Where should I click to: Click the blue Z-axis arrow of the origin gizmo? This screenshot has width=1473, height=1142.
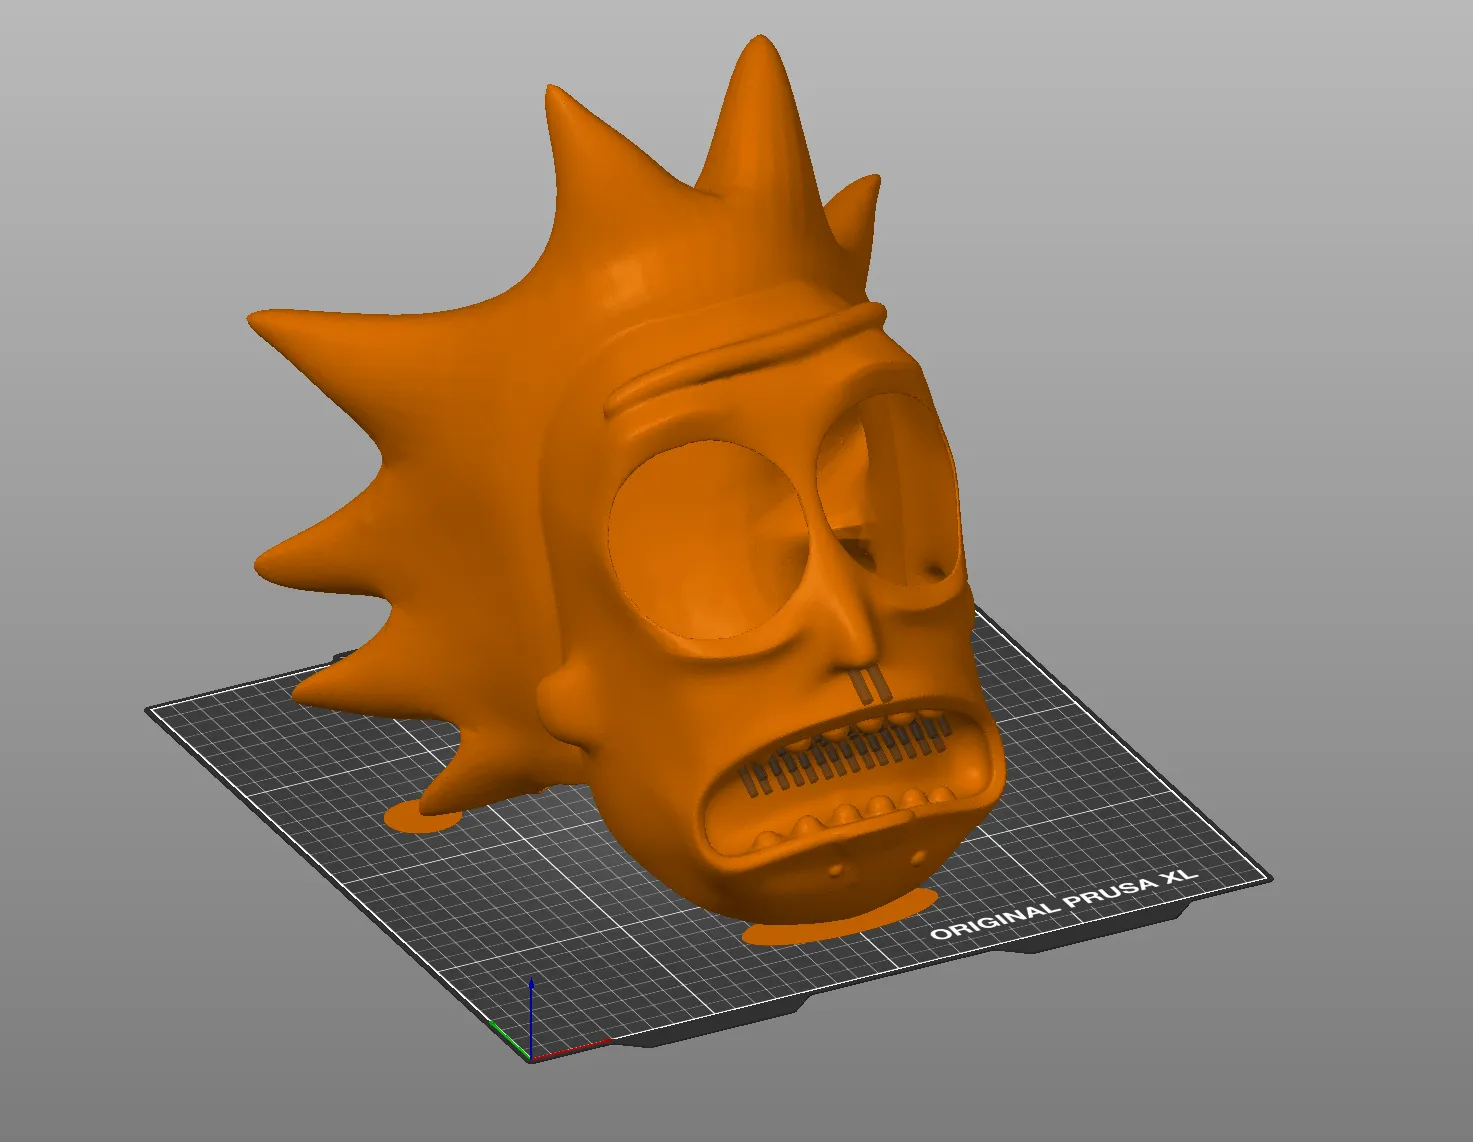530,1000
